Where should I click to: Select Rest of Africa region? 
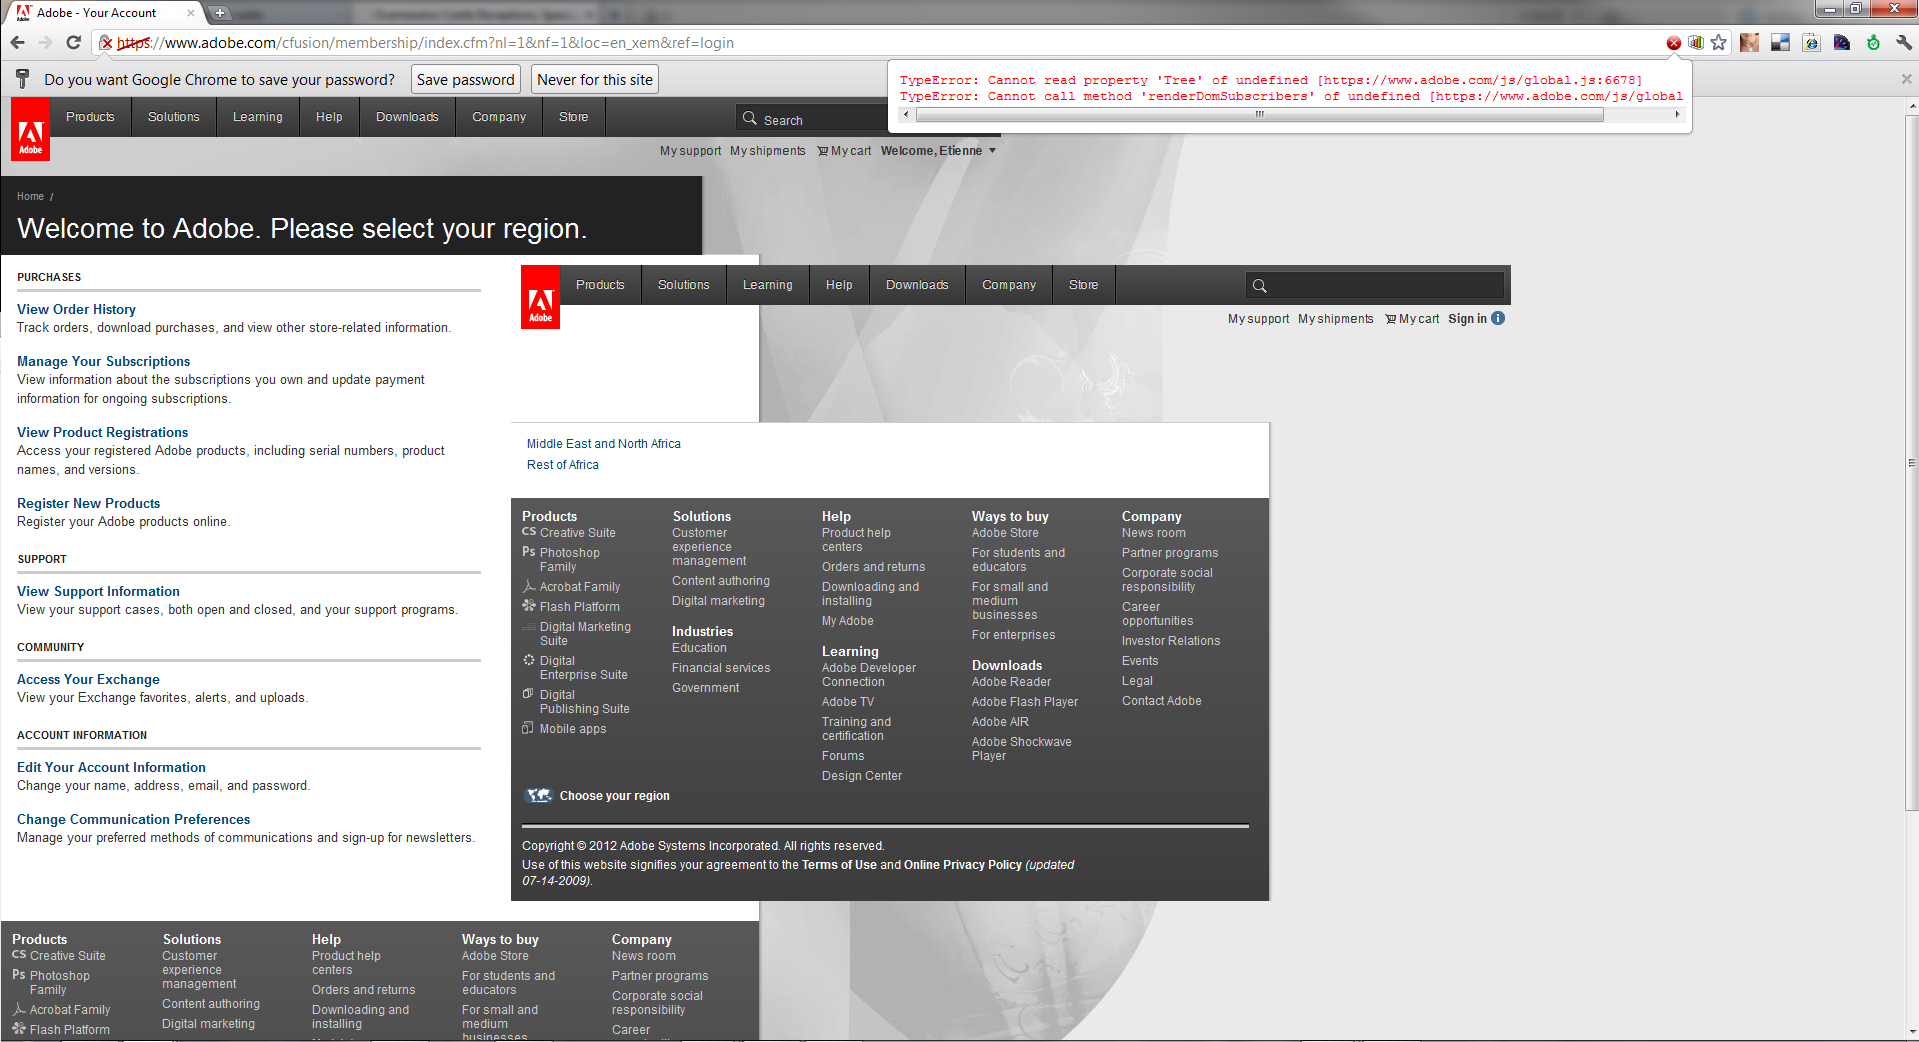[x=563, y=465]
